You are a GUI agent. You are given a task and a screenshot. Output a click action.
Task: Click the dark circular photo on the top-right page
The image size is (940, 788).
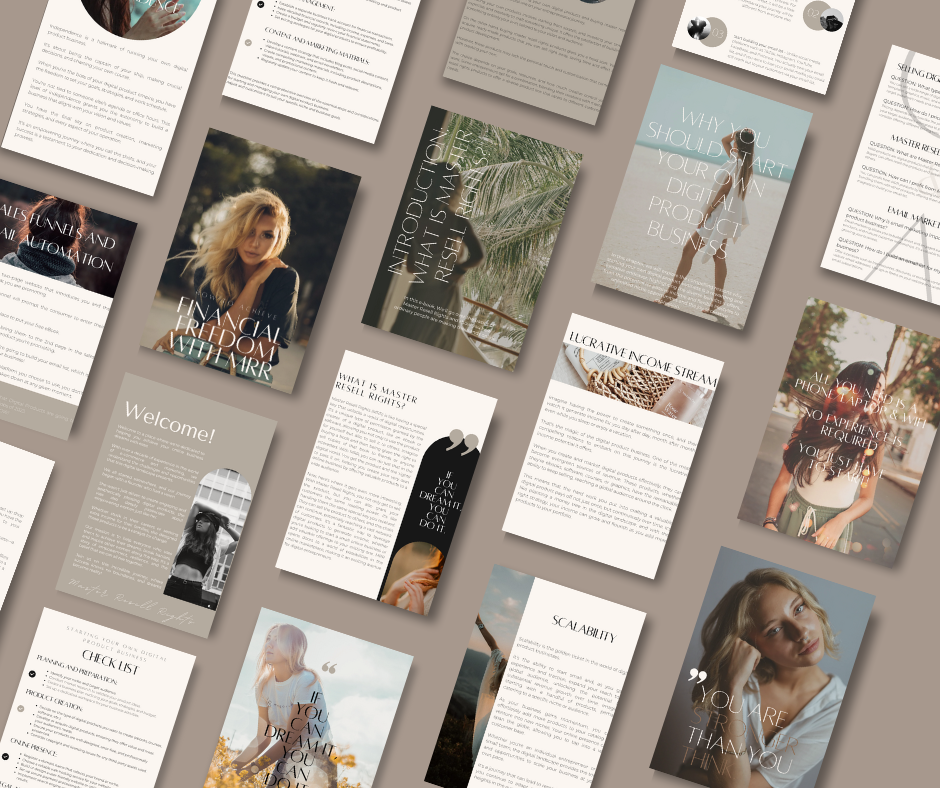click(831, 19)
